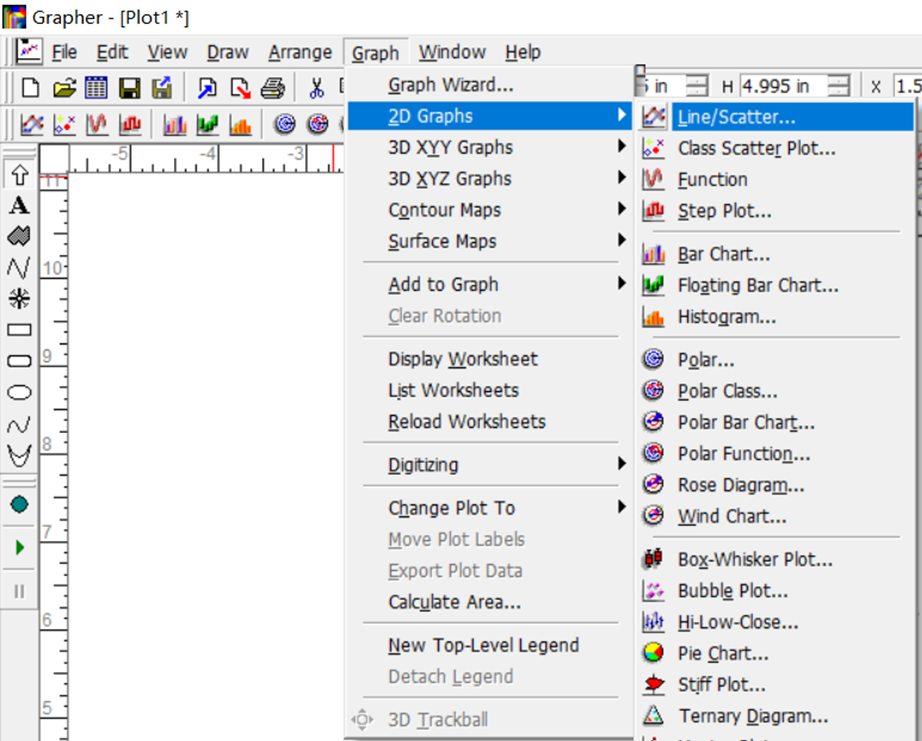Click the Class Scatter plot toolbar icon

coord(65,124)
